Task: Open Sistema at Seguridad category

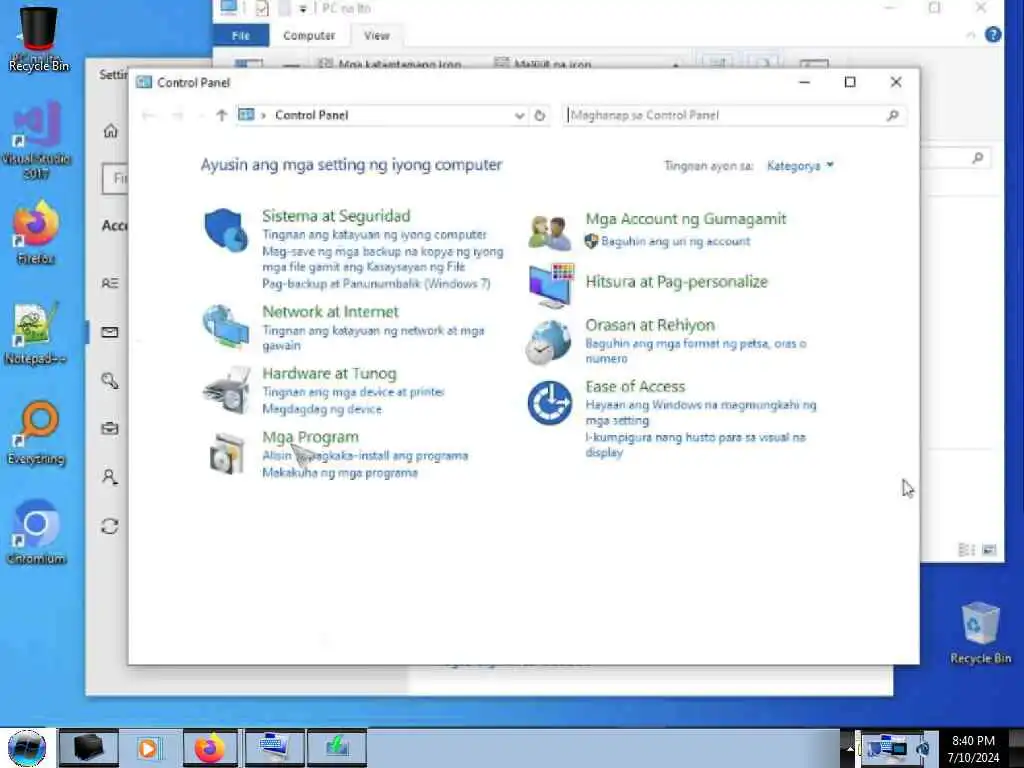Action: pyautogui.click(x=336, y=216)
